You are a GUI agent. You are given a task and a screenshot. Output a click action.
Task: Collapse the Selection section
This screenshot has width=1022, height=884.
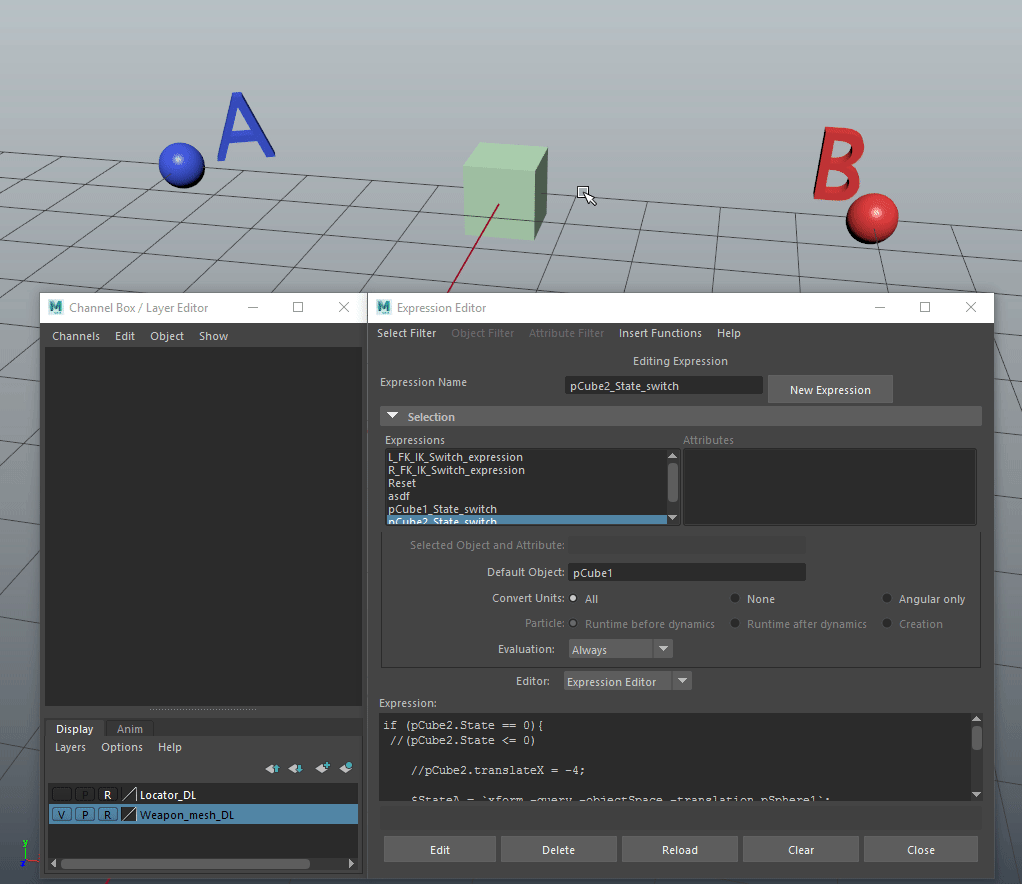pyautogui.click(x=393, y=416)
